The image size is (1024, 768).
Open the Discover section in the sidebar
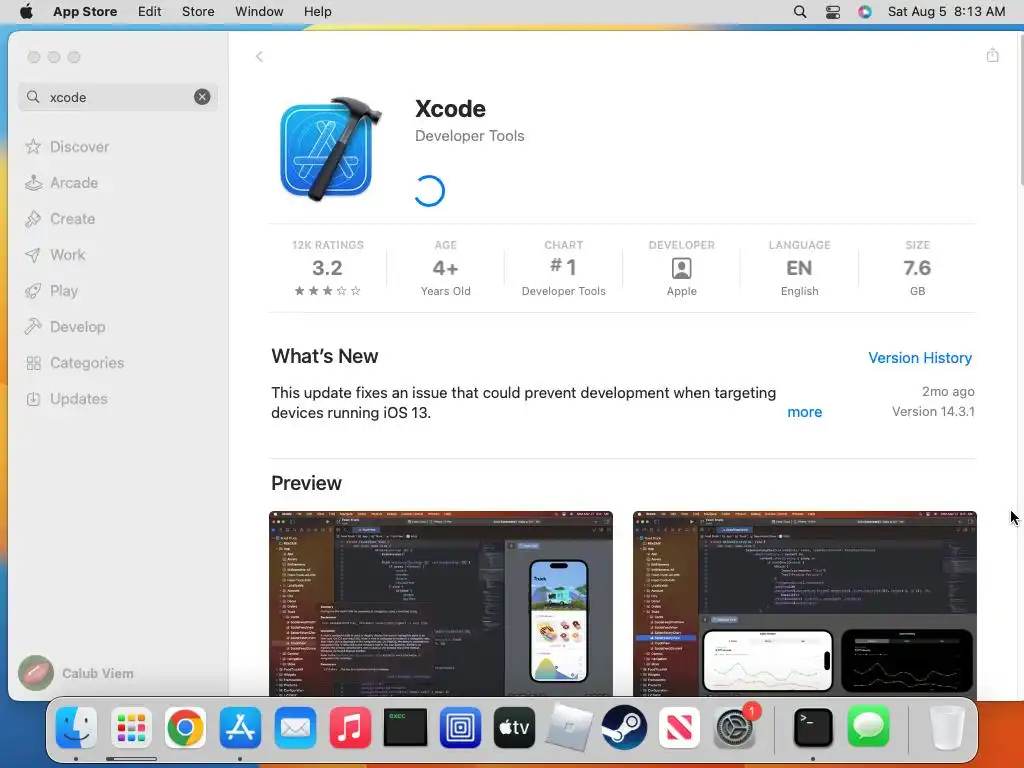(x=67, y=146)
